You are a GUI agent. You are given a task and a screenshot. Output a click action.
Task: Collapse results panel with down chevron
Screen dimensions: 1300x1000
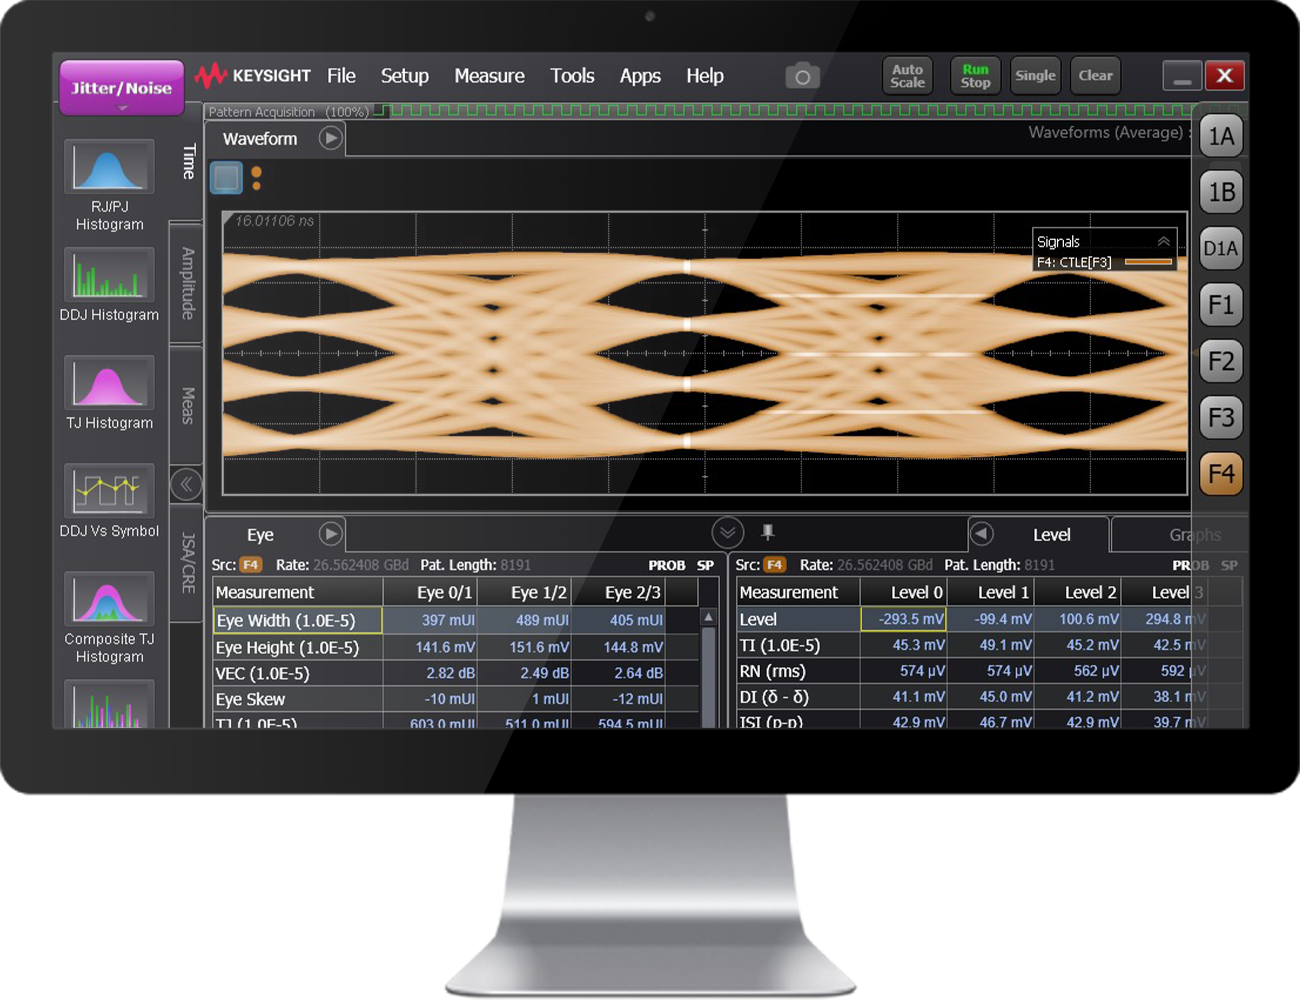tap(727, 532)
